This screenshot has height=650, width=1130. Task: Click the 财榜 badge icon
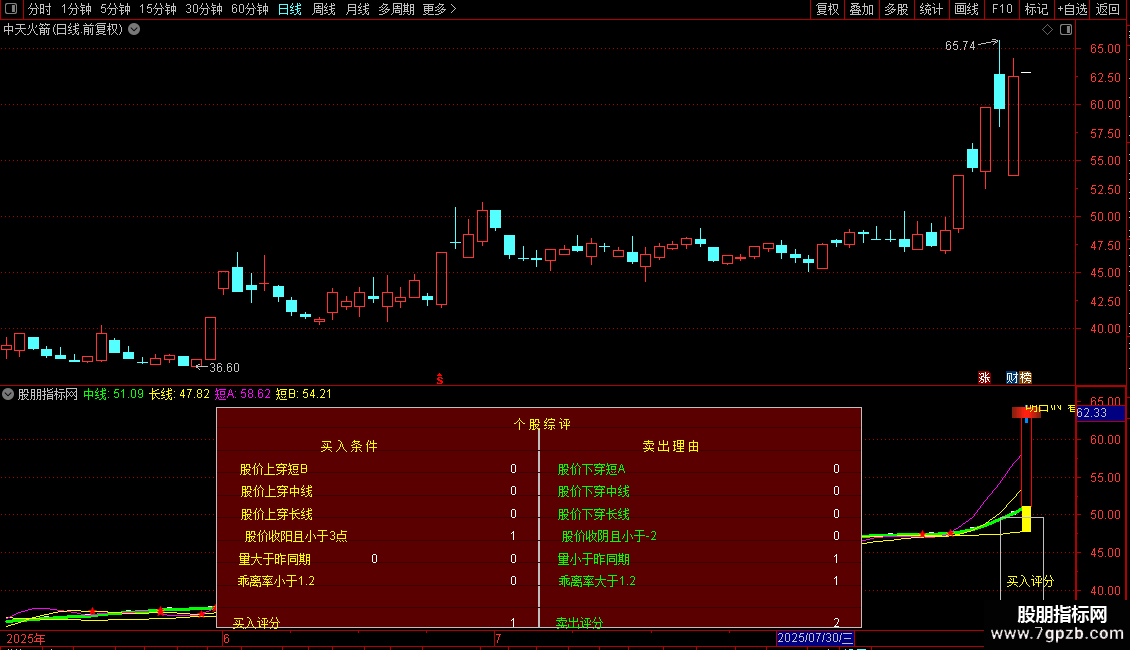click(1019, 378)
